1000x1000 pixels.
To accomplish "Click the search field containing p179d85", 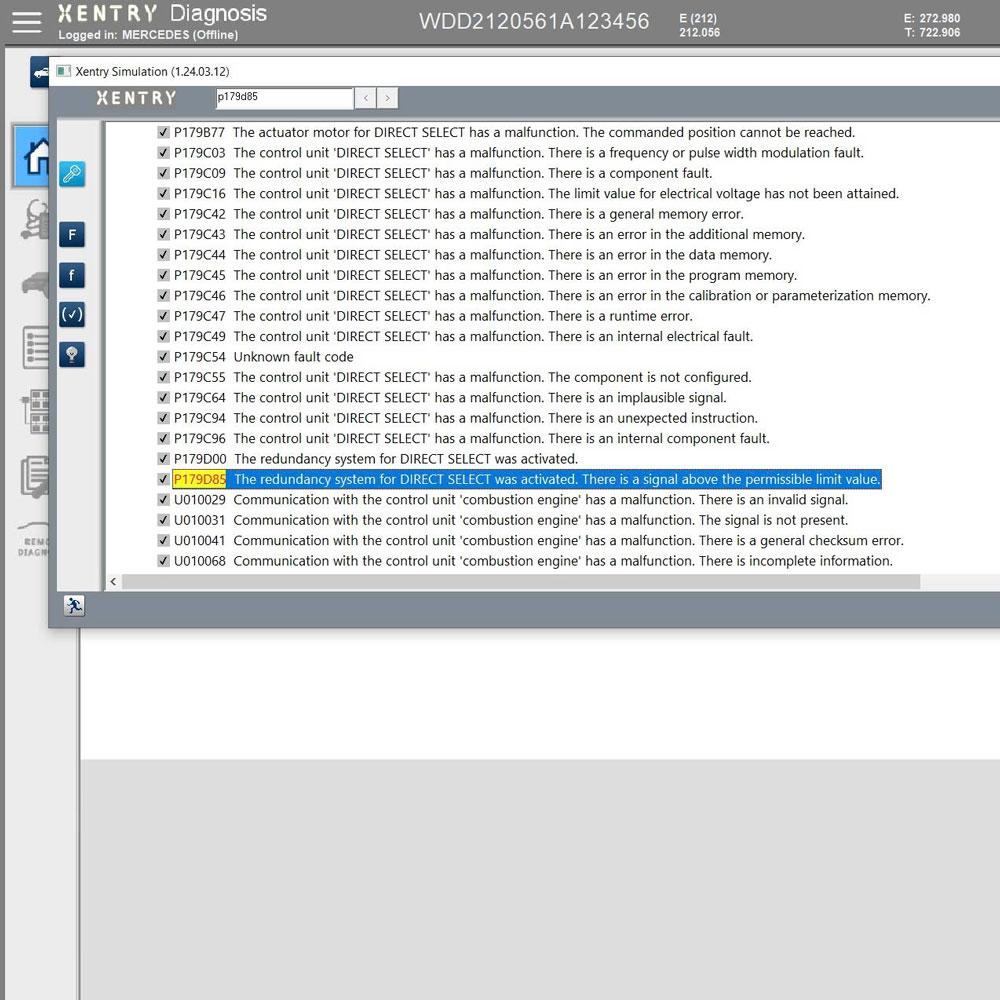I will pyautogui.click(x=284, y=98).
